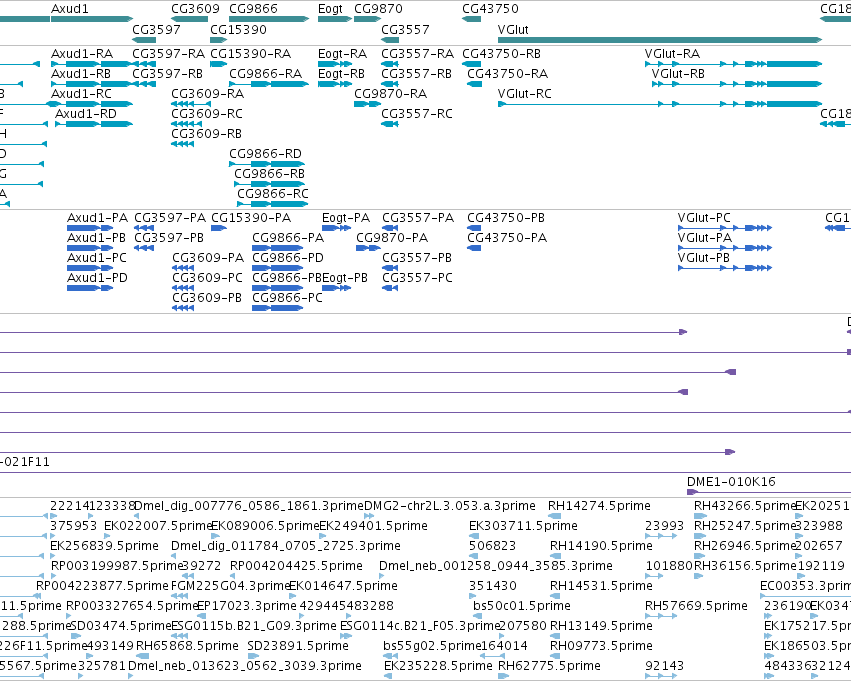This screenshot has height=681, width=851.
Task: Click EST Dmel_dig_011784_0705_2725.3prime
Action: point(286,546)
